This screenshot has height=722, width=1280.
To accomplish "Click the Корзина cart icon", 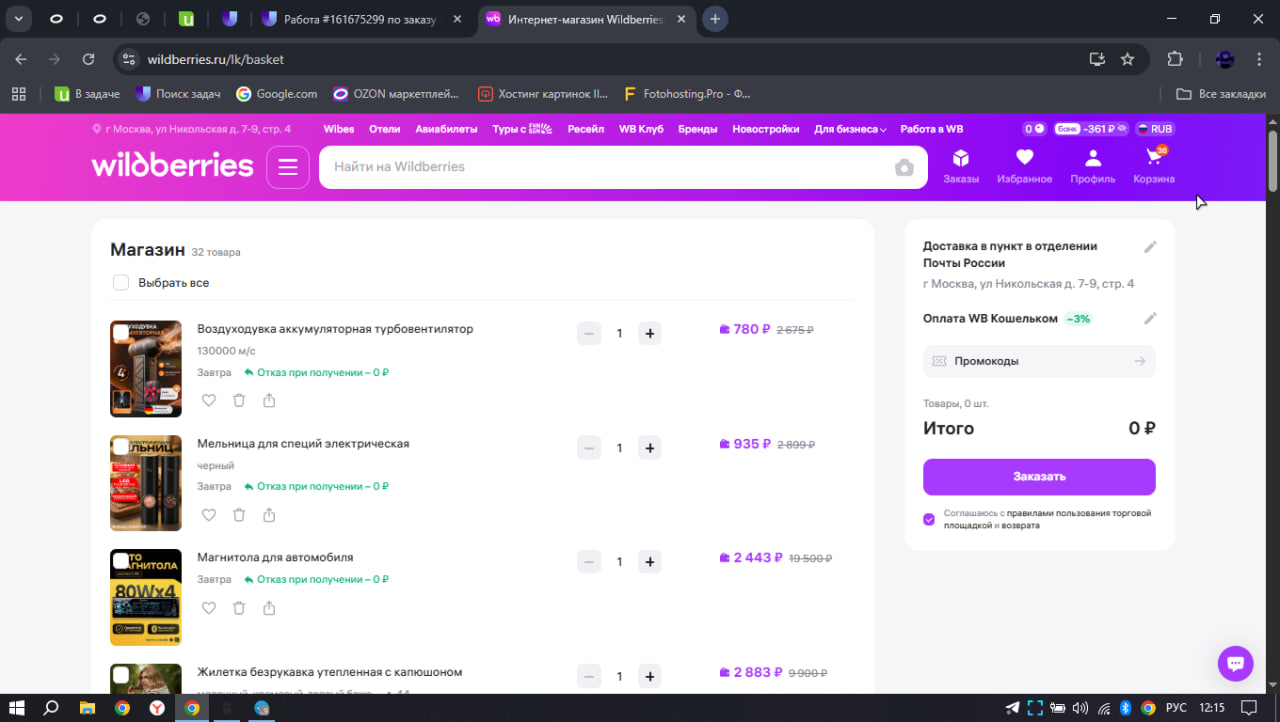I will click(1153, 166).
